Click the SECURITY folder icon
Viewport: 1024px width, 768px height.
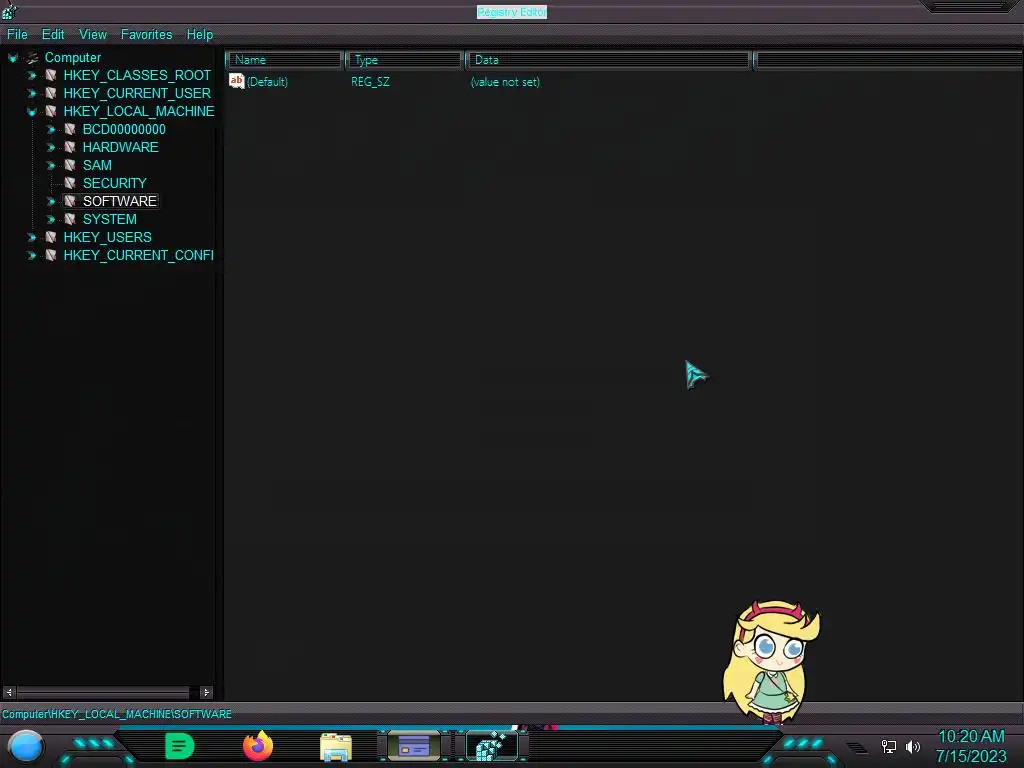coord(70,183)
